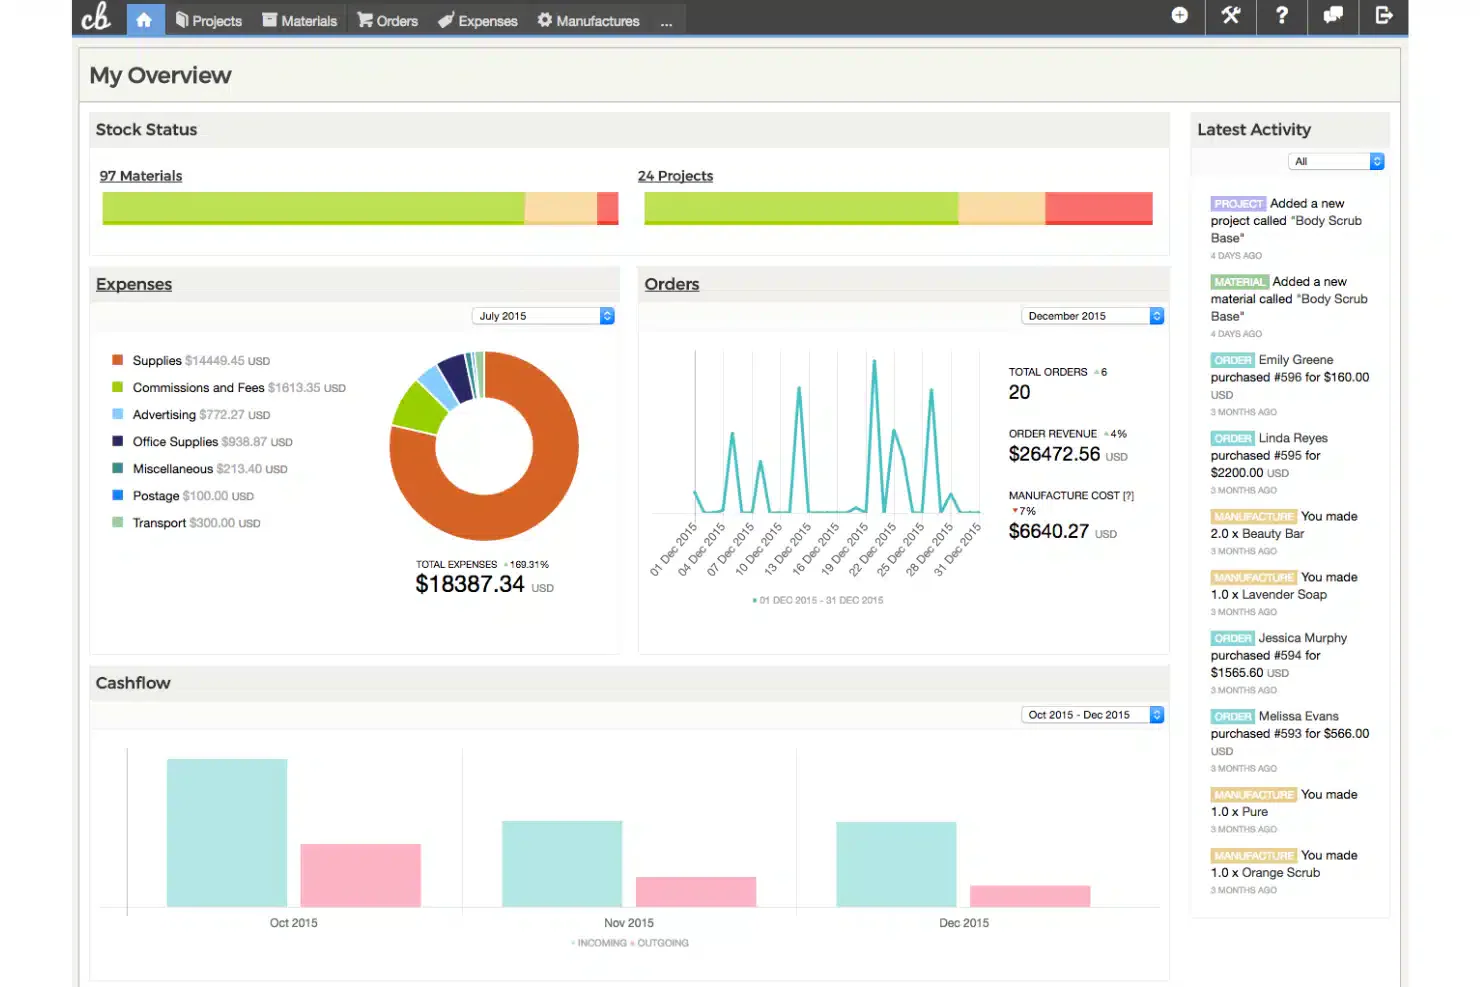
Task: Open the Expenses section heading link
Action: 134,285
